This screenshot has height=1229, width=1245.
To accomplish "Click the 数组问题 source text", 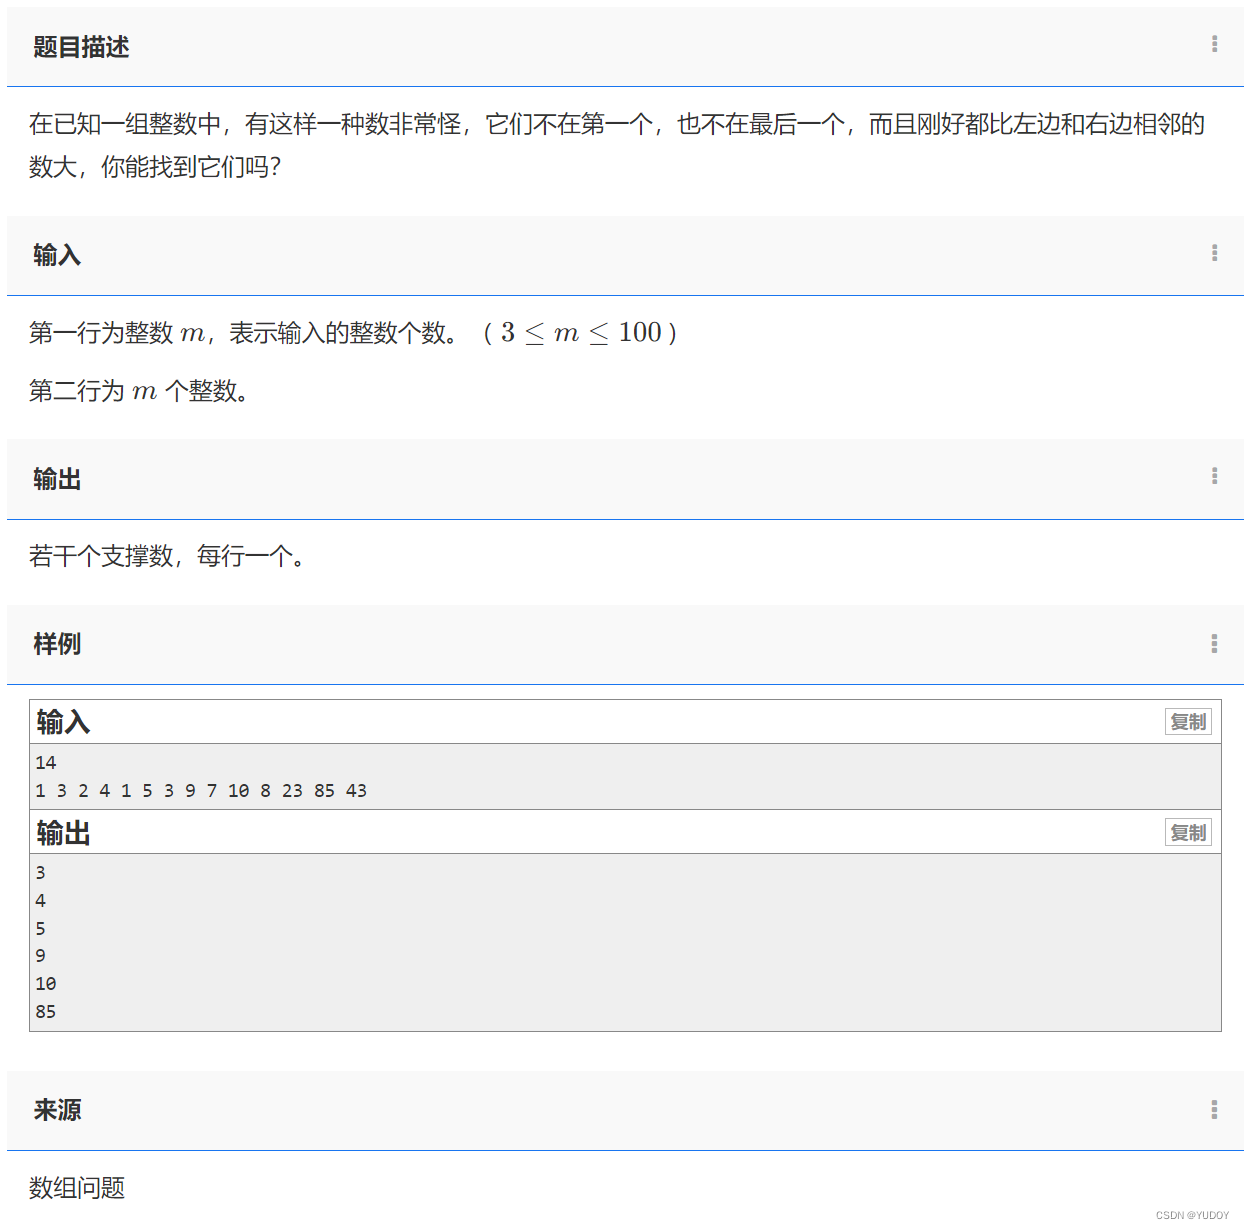I will click(77, 1188).
